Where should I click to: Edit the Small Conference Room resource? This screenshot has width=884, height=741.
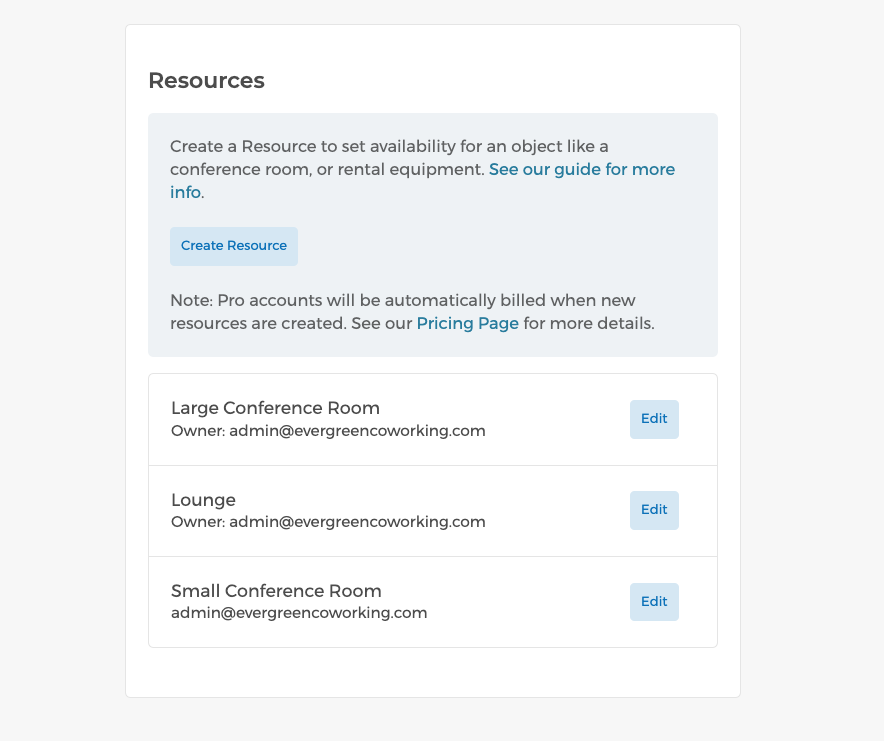pyautogui.click(x=653, y=601)
